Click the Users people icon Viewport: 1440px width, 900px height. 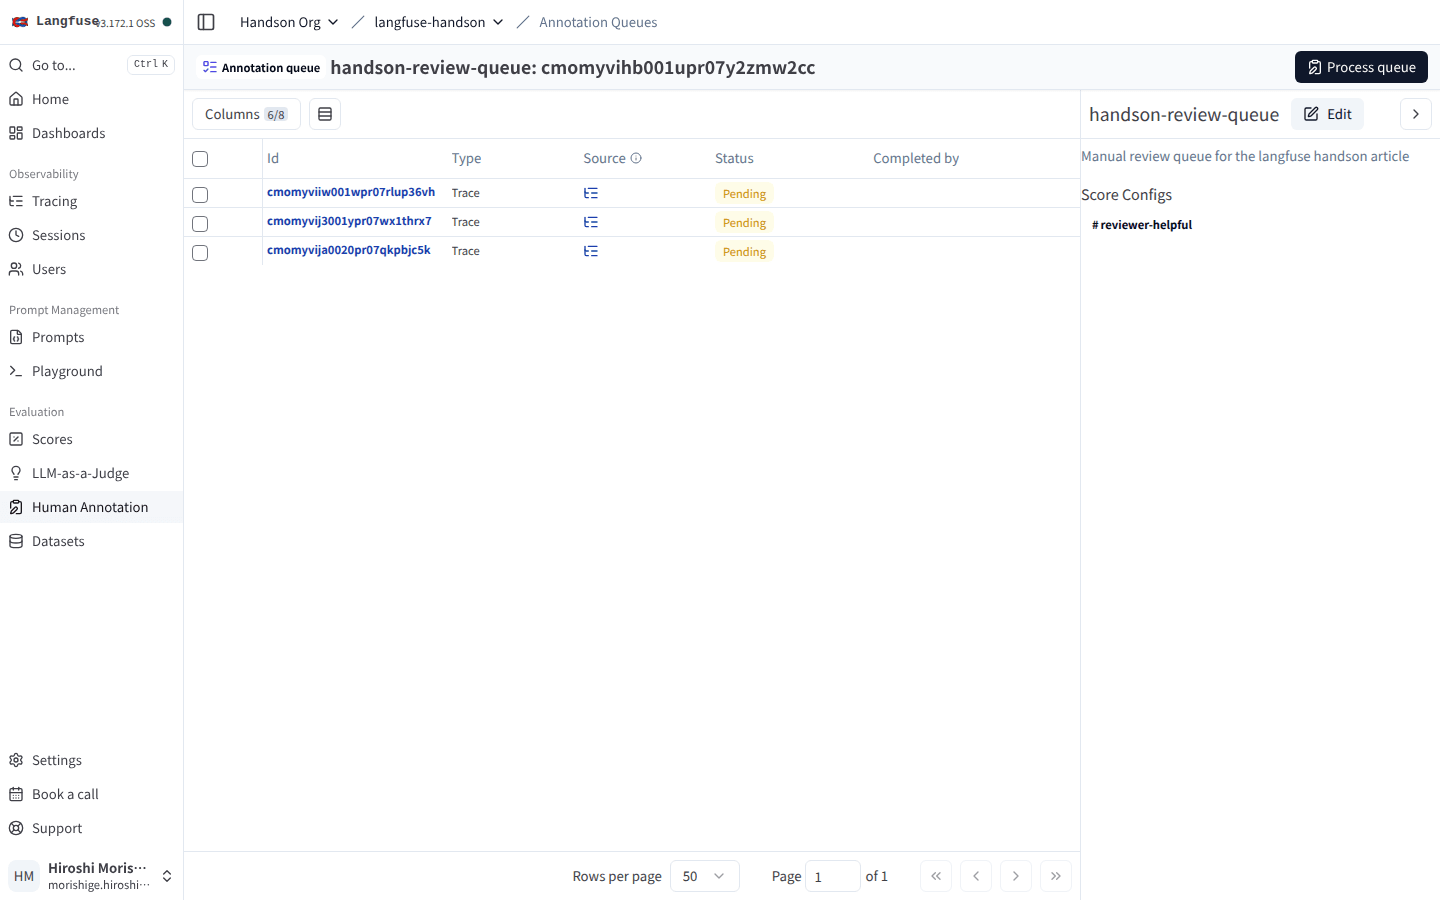coord(16,269)
